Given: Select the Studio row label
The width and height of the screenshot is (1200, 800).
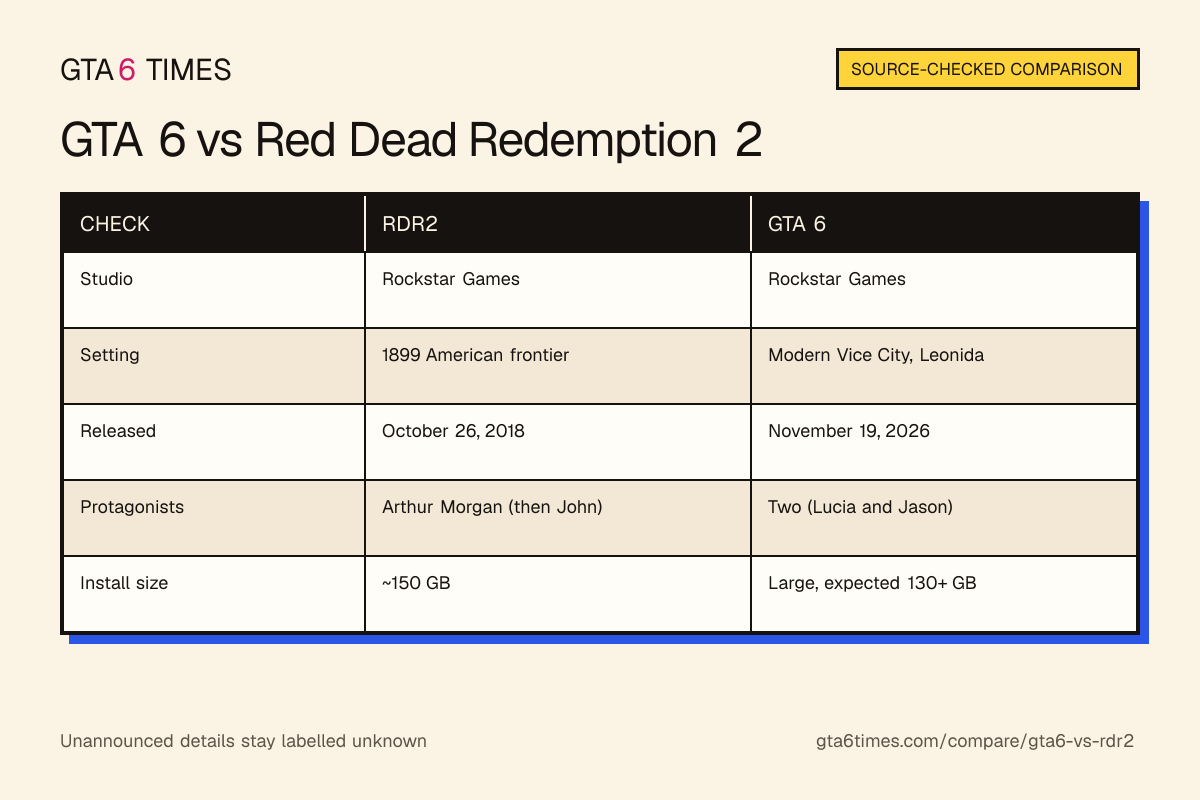Looking at the screenshot, I should coord(106,279).
